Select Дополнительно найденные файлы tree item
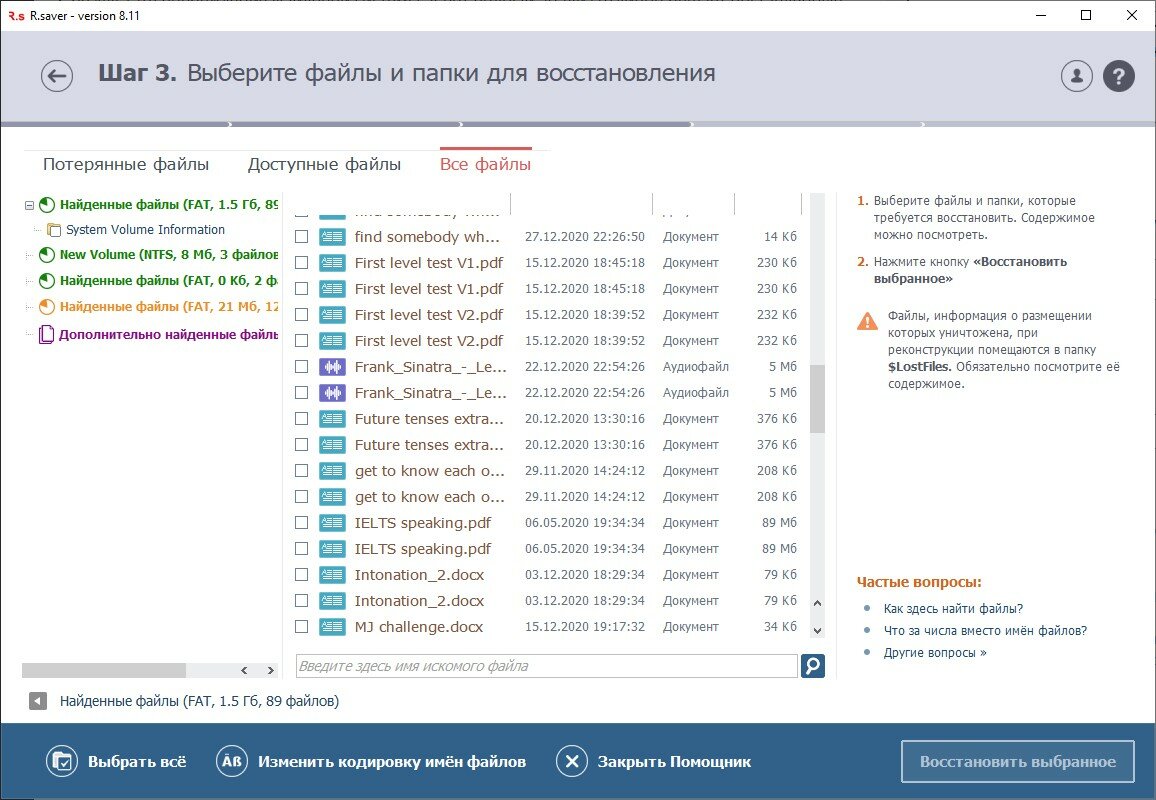This screenshot has height=800, width=1156. tap(169, 335)
